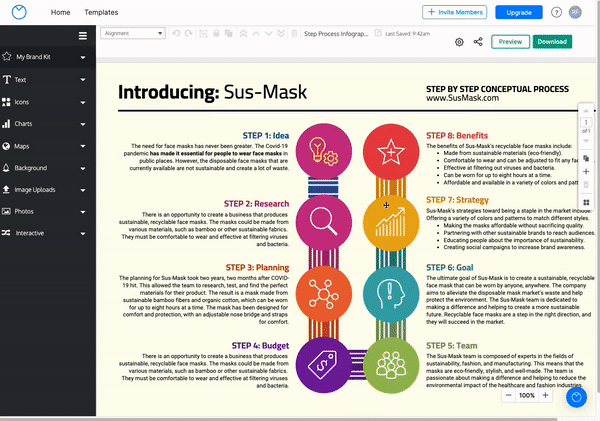Click the blue Upgrade button
600x421 pixels.
tap(519, 12)
